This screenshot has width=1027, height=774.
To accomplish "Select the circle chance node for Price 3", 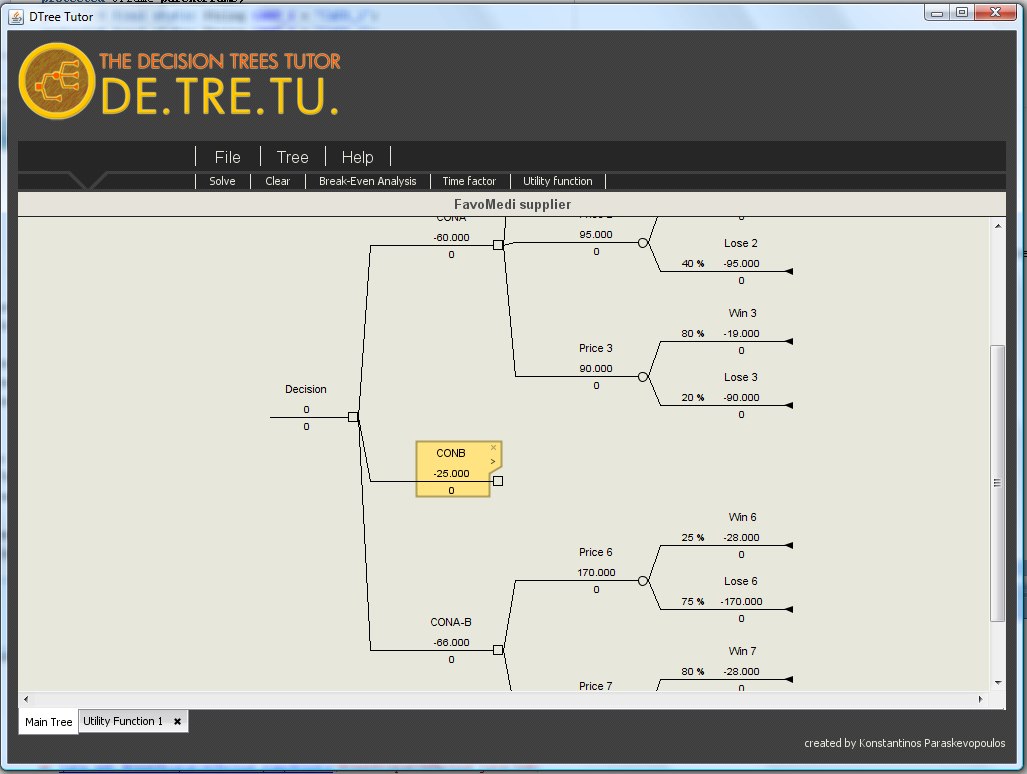I will coord(643,377).
